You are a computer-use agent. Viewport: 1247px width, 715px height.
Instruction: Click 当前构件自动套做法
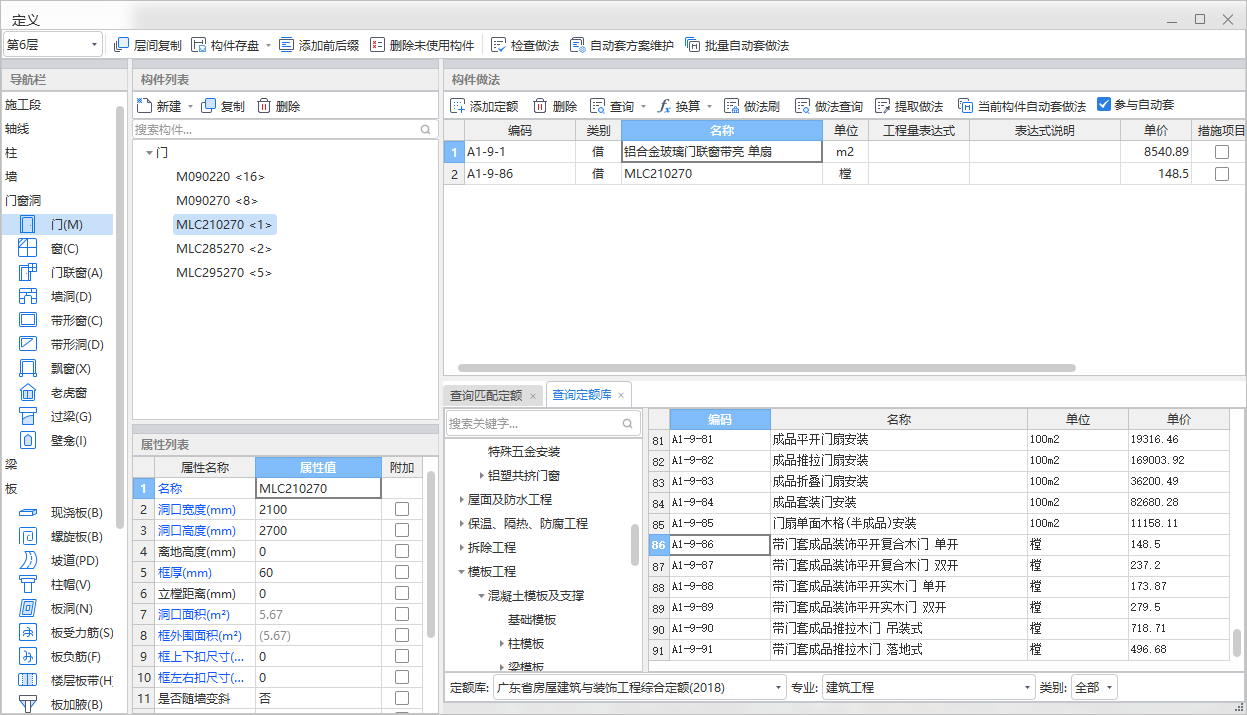[1022, 106]
